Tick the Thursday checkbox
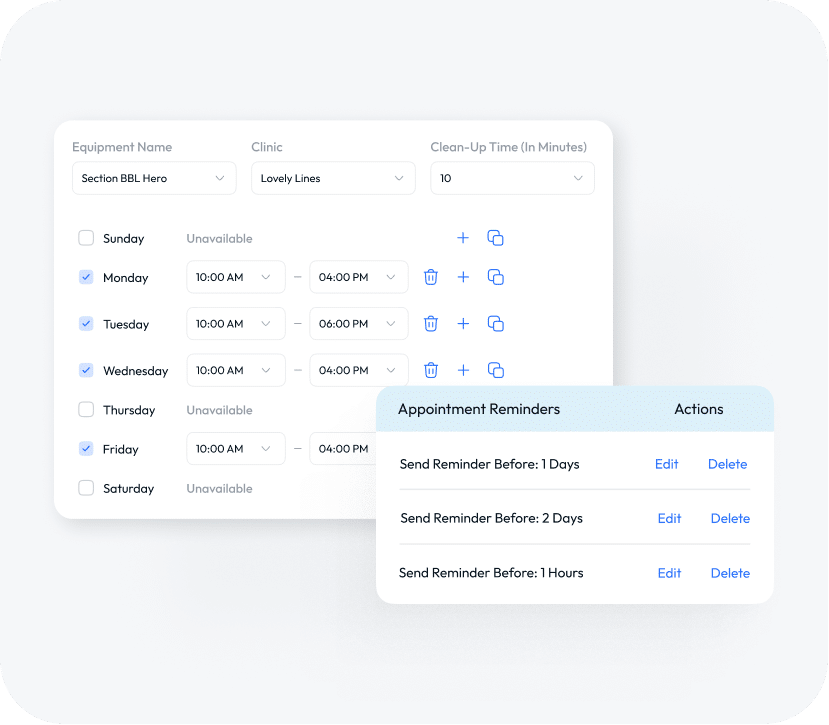Screen dimensions: 829x725 [86, 410]
